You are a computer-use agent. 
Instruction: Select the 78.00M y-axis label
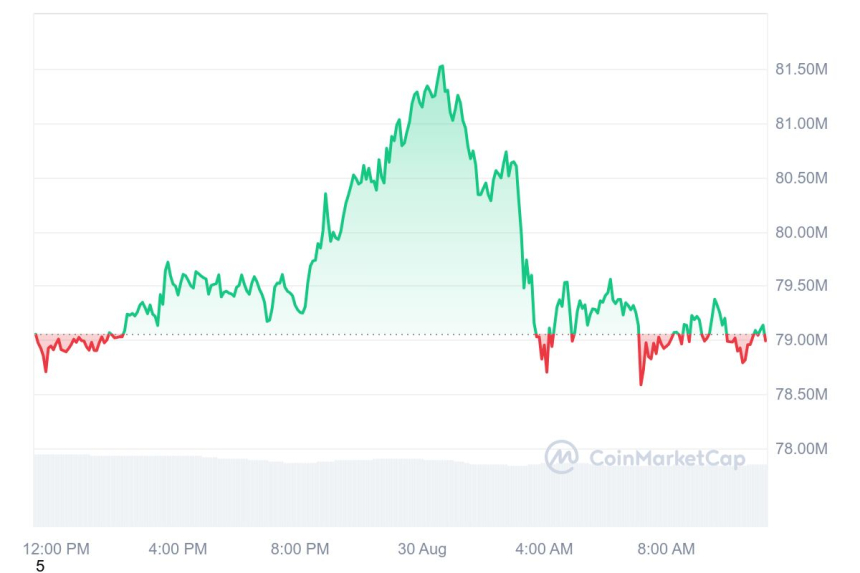coord(801,449)
